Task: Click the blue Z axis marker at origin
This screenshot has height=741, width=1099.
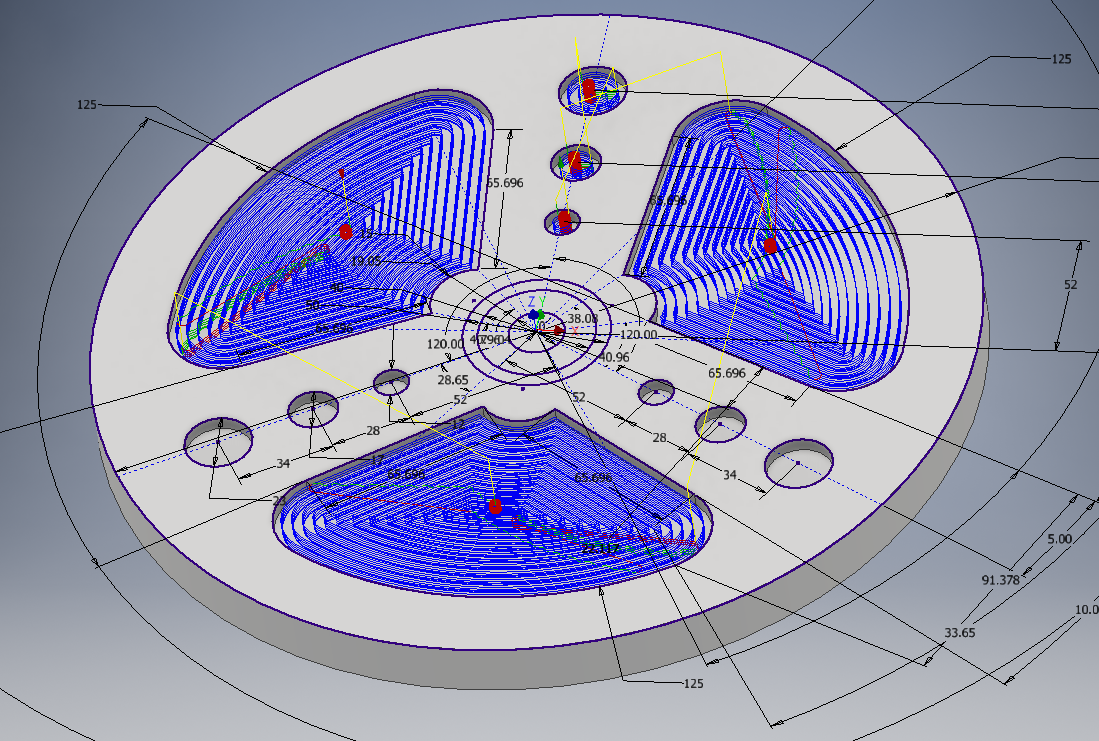Action: (x=532, y=314)
